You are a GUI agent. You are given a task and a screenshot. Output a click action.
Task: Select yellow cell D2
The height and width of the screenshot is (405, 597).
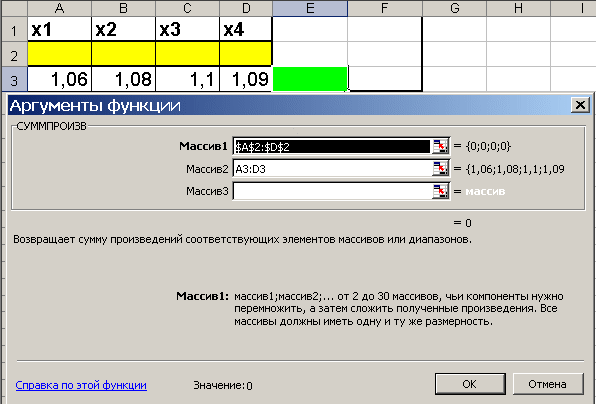(x=246, y=54)
